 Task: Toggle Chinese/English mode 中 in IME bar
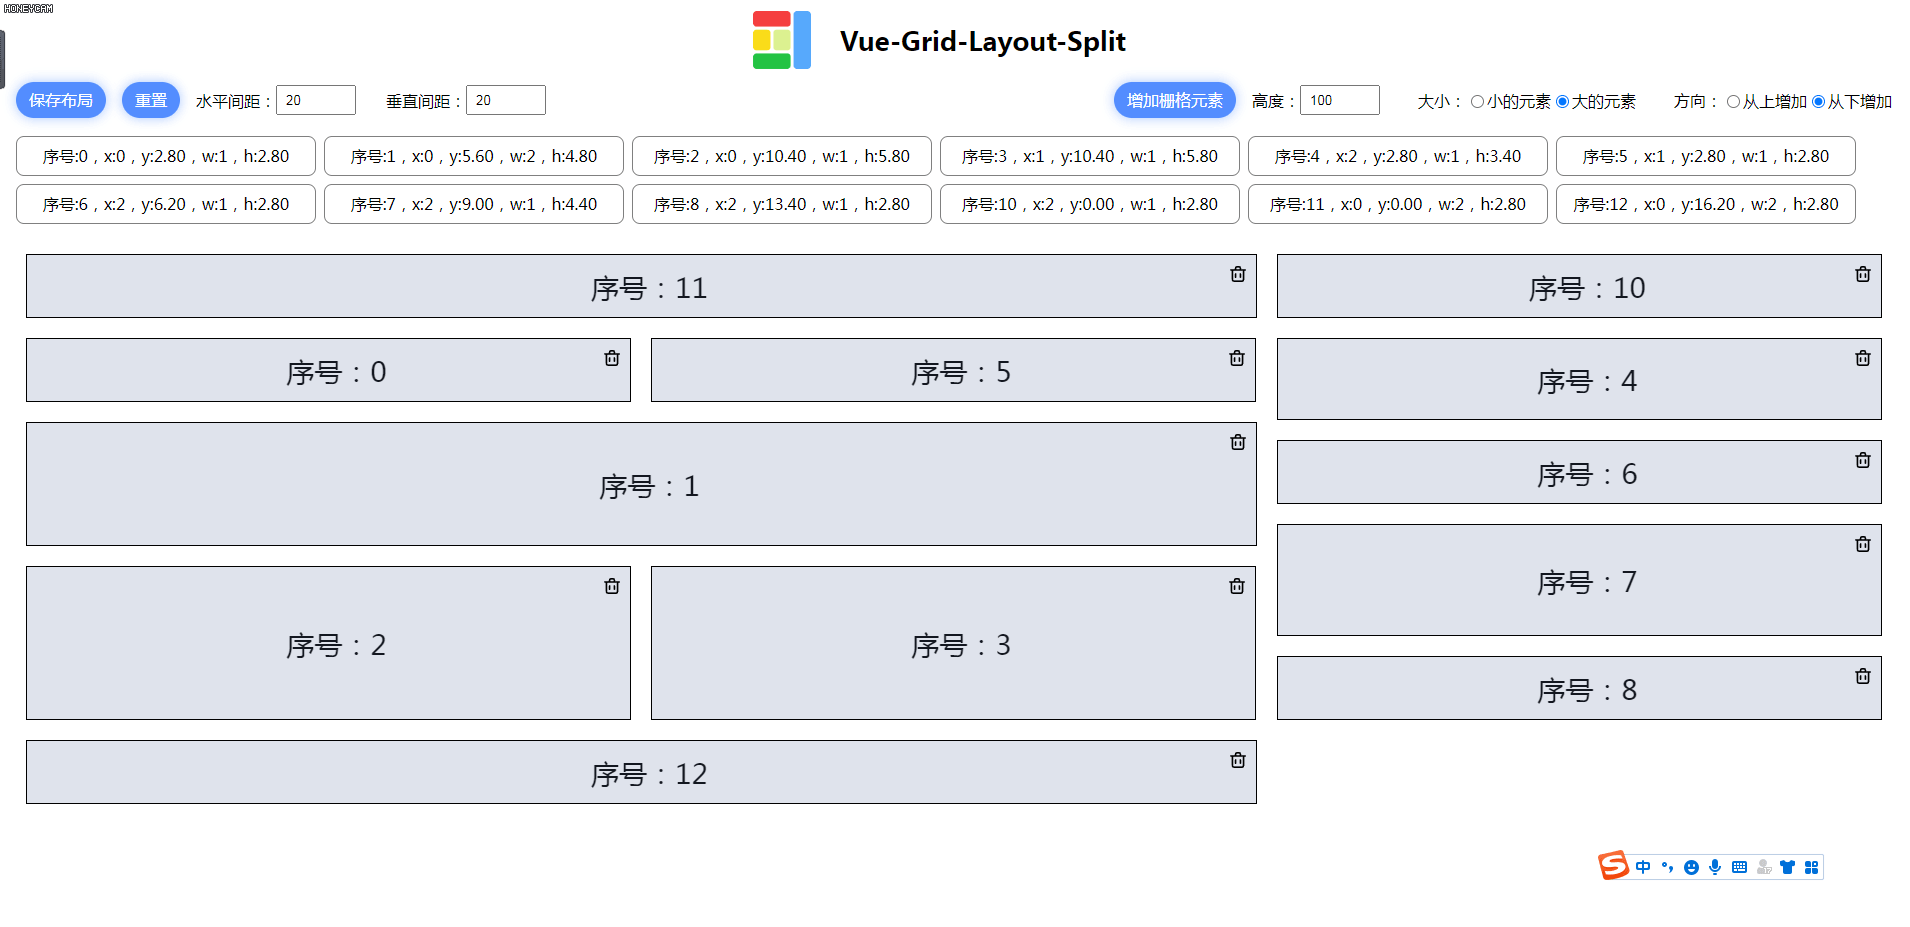1643,867
